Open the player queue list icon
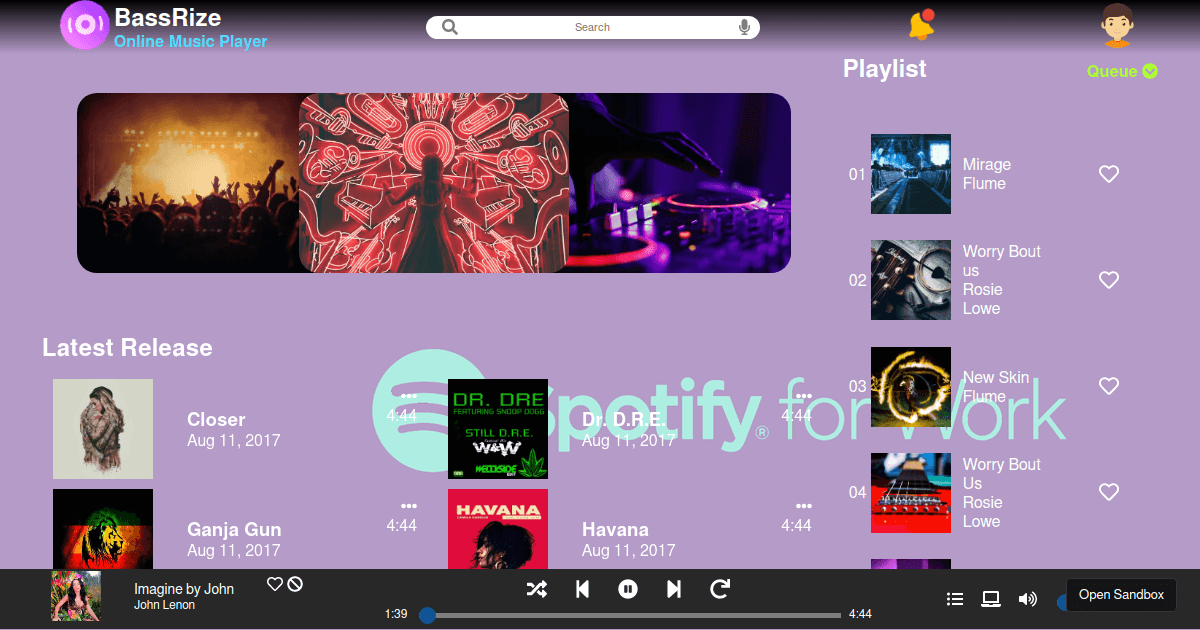The height and width of the screenshot is (630, 1200). [x=954, y=598]
